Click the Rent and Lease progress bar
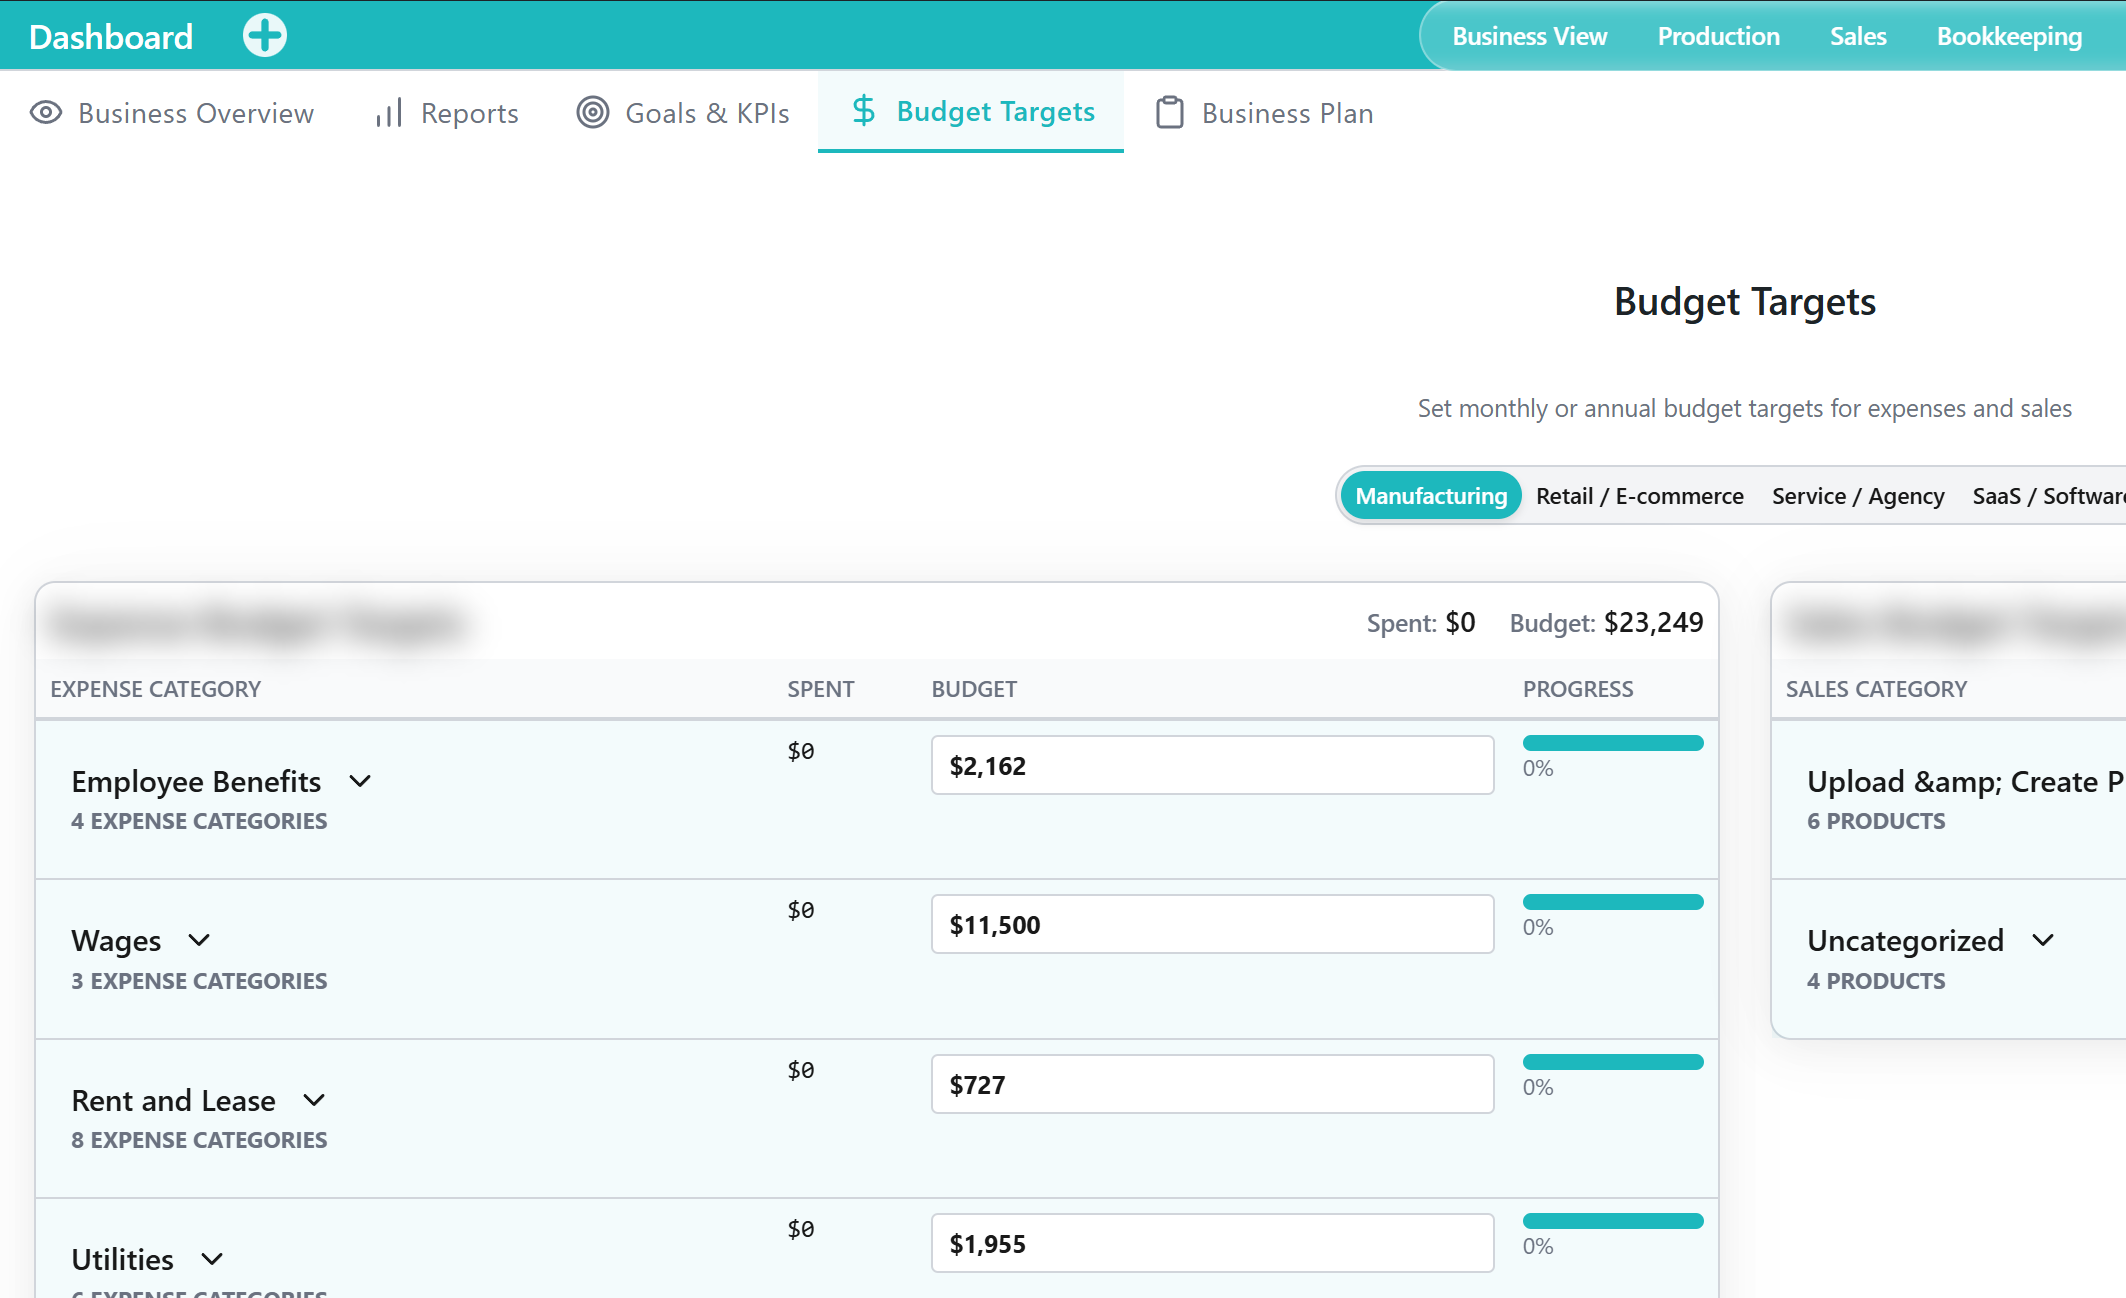Viewport: 2126px width, 1298px height. 1612,1062
